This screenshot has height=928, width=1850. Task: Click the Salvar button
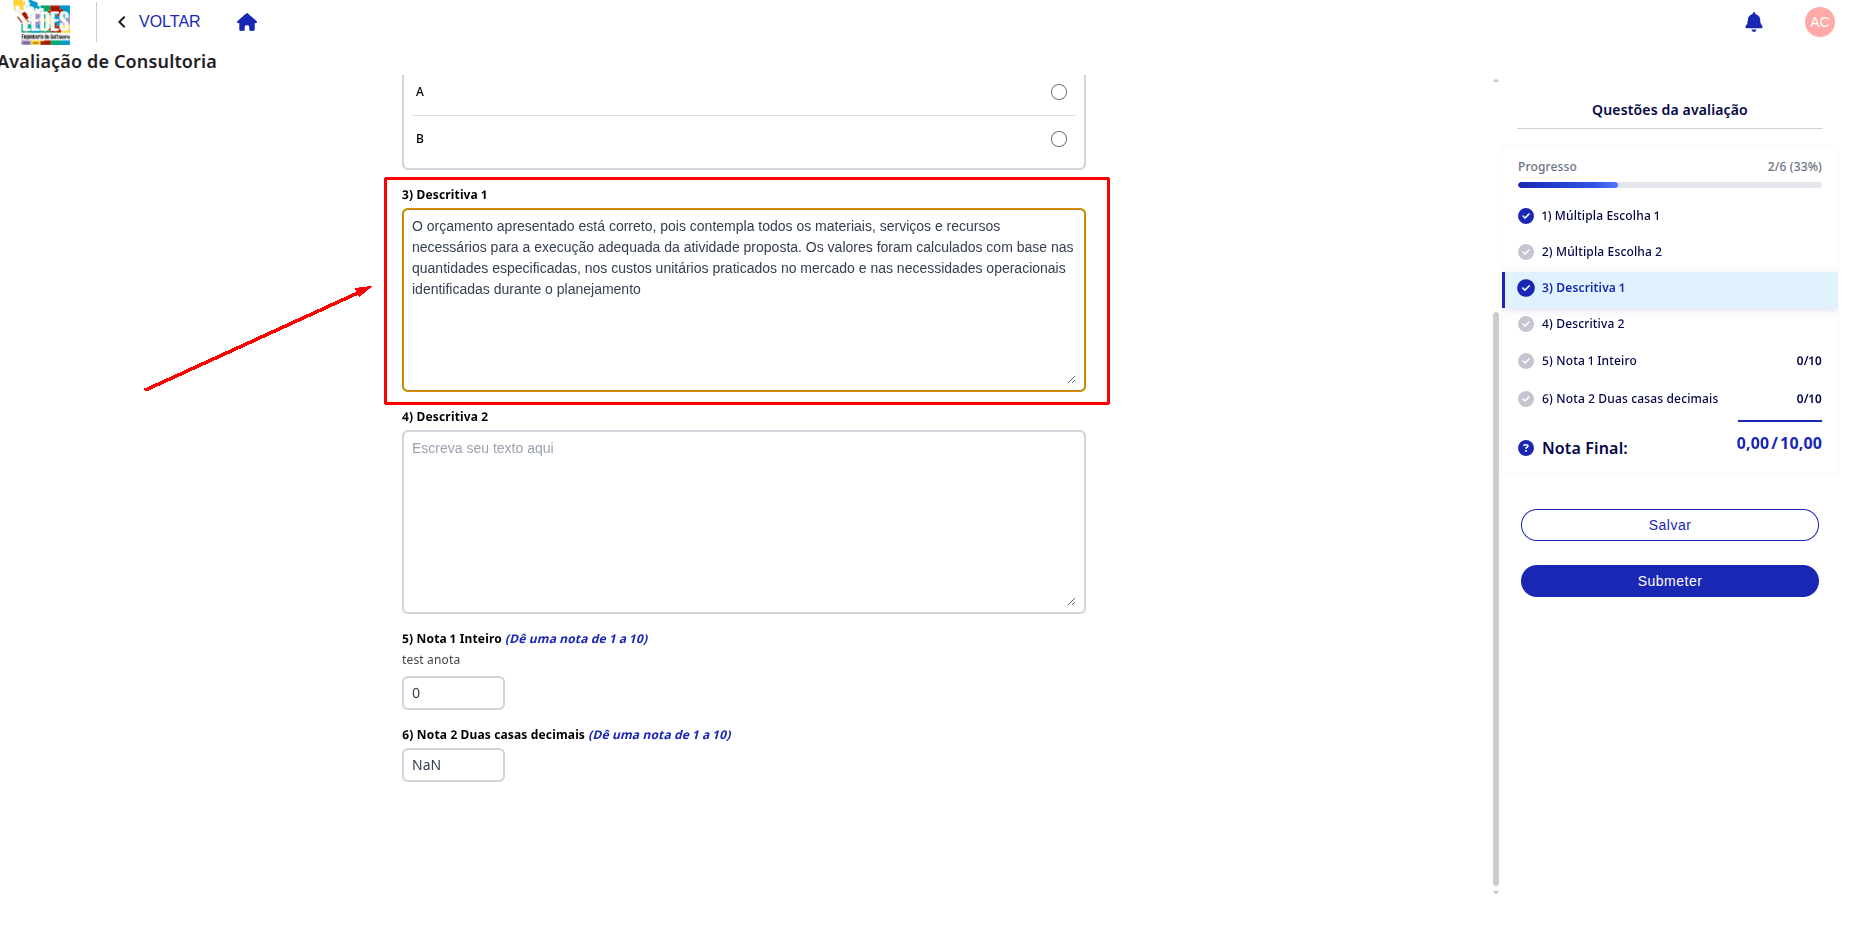1669,525
